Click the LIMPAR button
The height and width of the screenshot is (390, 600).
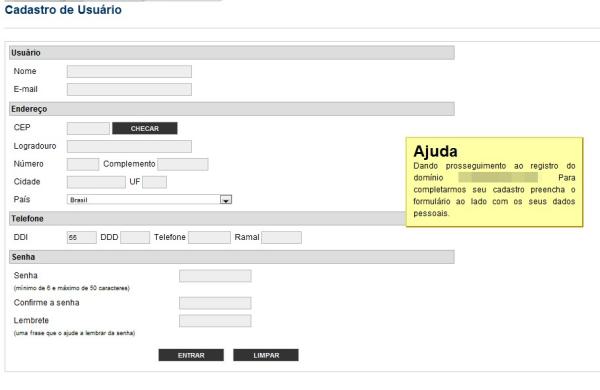tap(266, 355)
